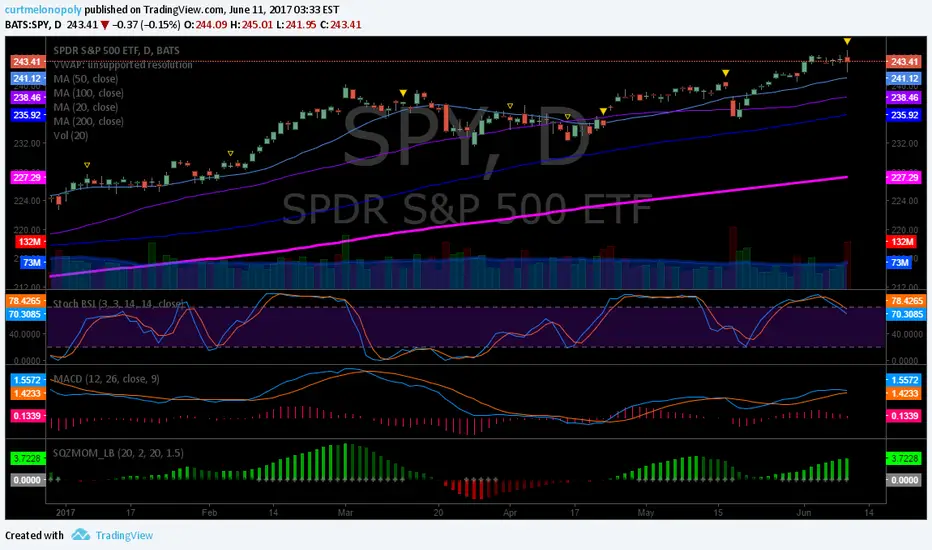The width and height of the screenshot is (932, 550).
Task: Open the curtmelonopoly author profile link
Action: [43, 10]
